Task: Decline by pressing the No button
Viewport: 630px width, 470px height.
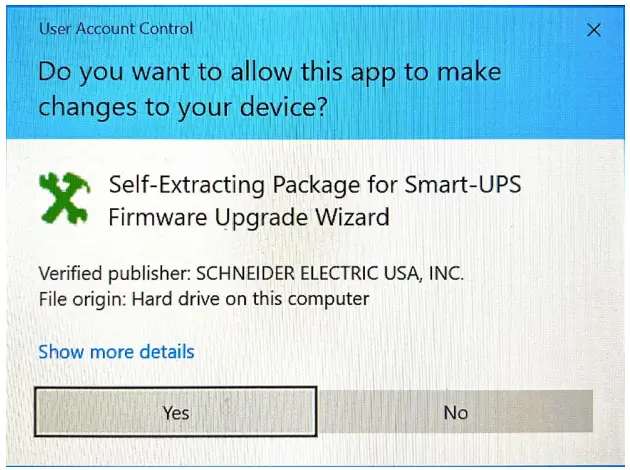Action: tap(455, 411)
